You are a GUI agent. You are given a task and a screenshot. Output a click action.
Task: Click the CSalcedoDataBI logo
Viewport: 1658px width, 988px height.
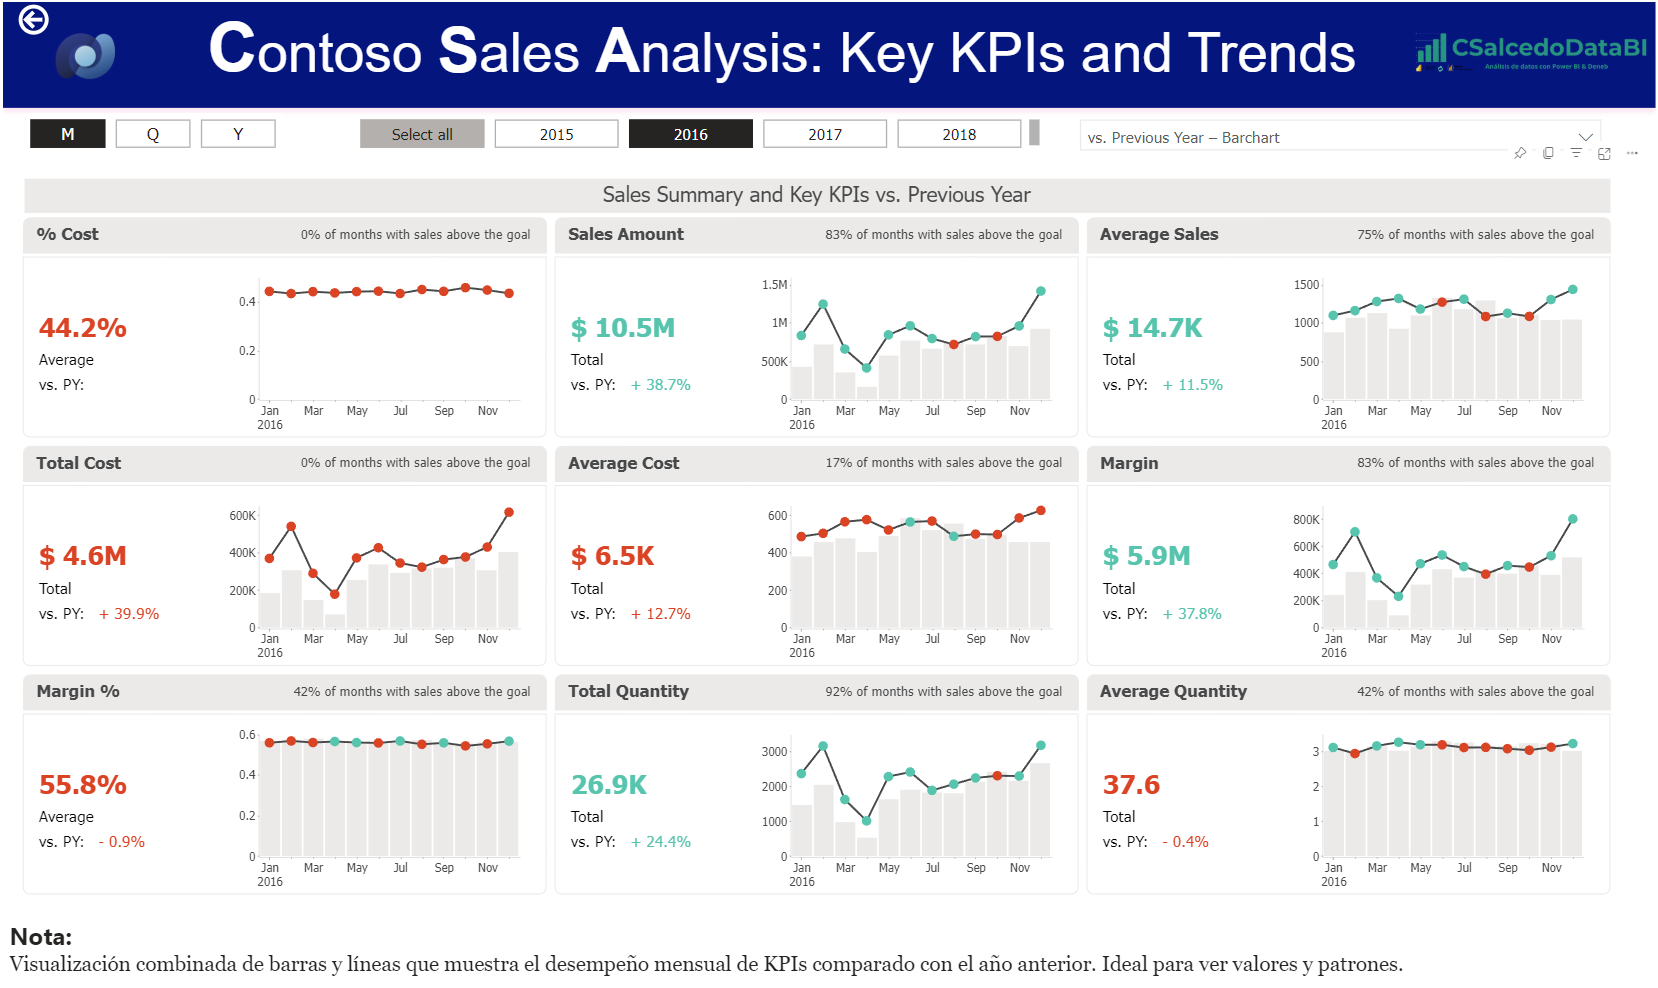[1530, 50]
